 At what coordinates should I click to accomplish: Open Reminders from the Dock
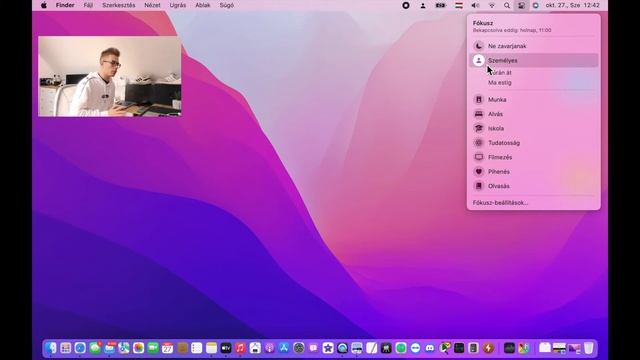click(197, 348)
